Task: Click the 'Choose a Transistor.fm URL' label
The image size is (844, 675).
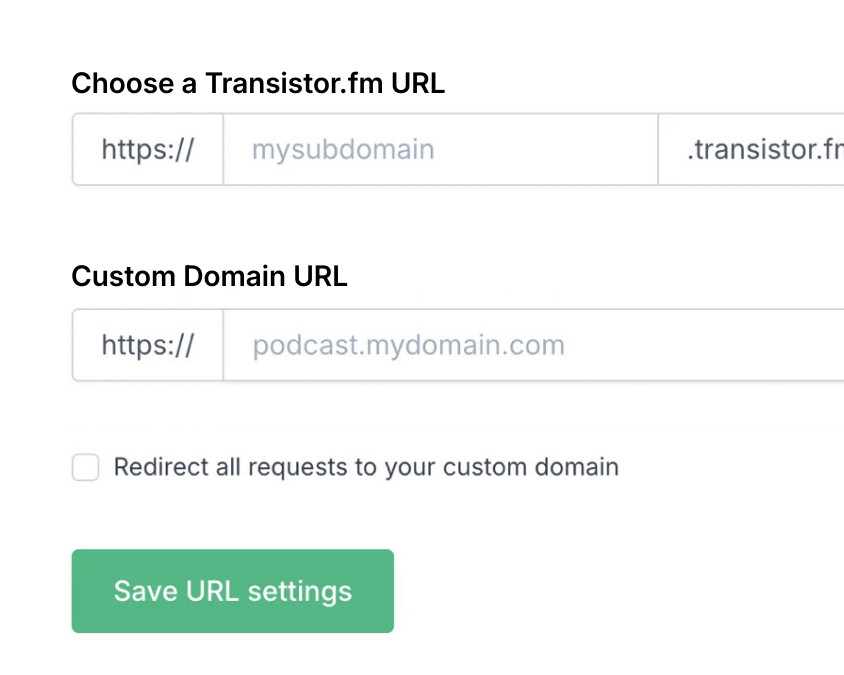Action: [258, 83]
